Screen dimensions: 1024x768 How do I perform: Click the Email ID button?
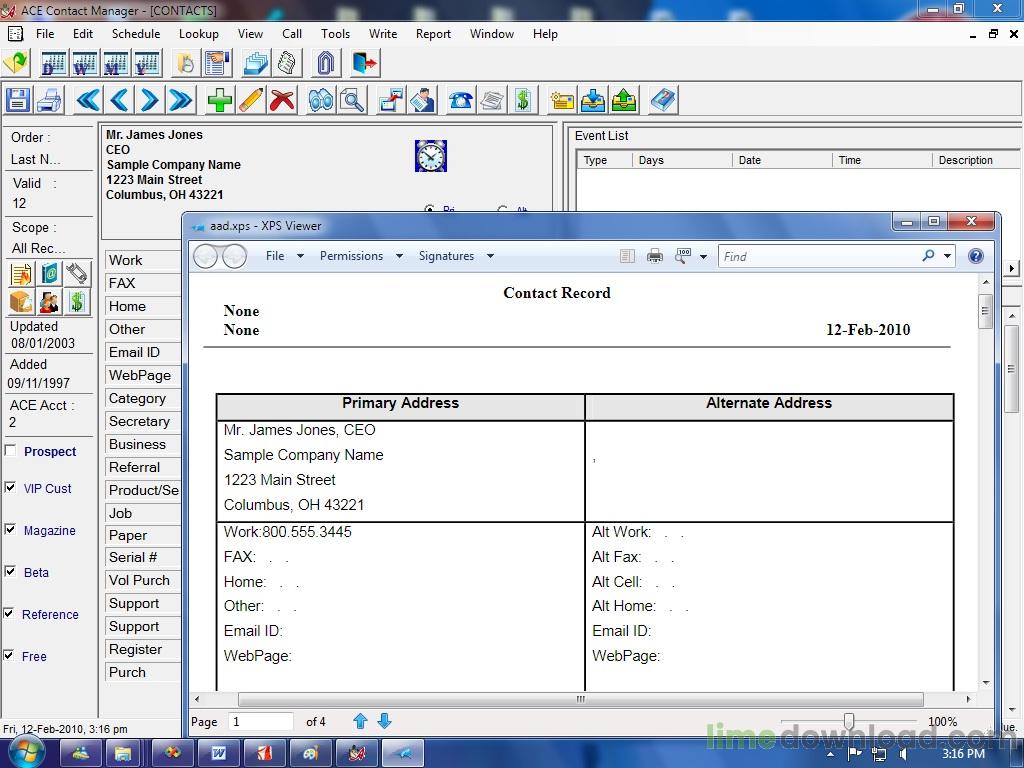141,352
